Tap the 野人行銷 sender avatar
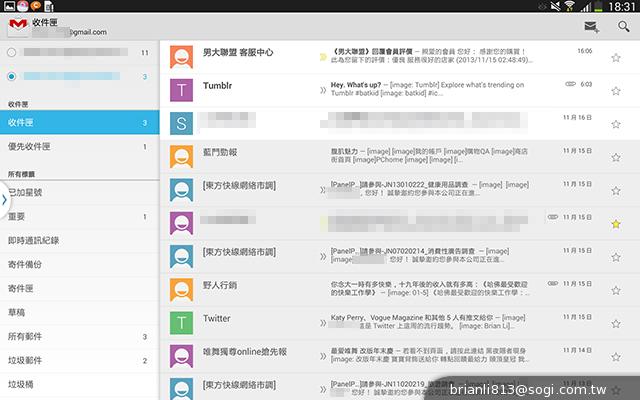 tap(181, 289)
